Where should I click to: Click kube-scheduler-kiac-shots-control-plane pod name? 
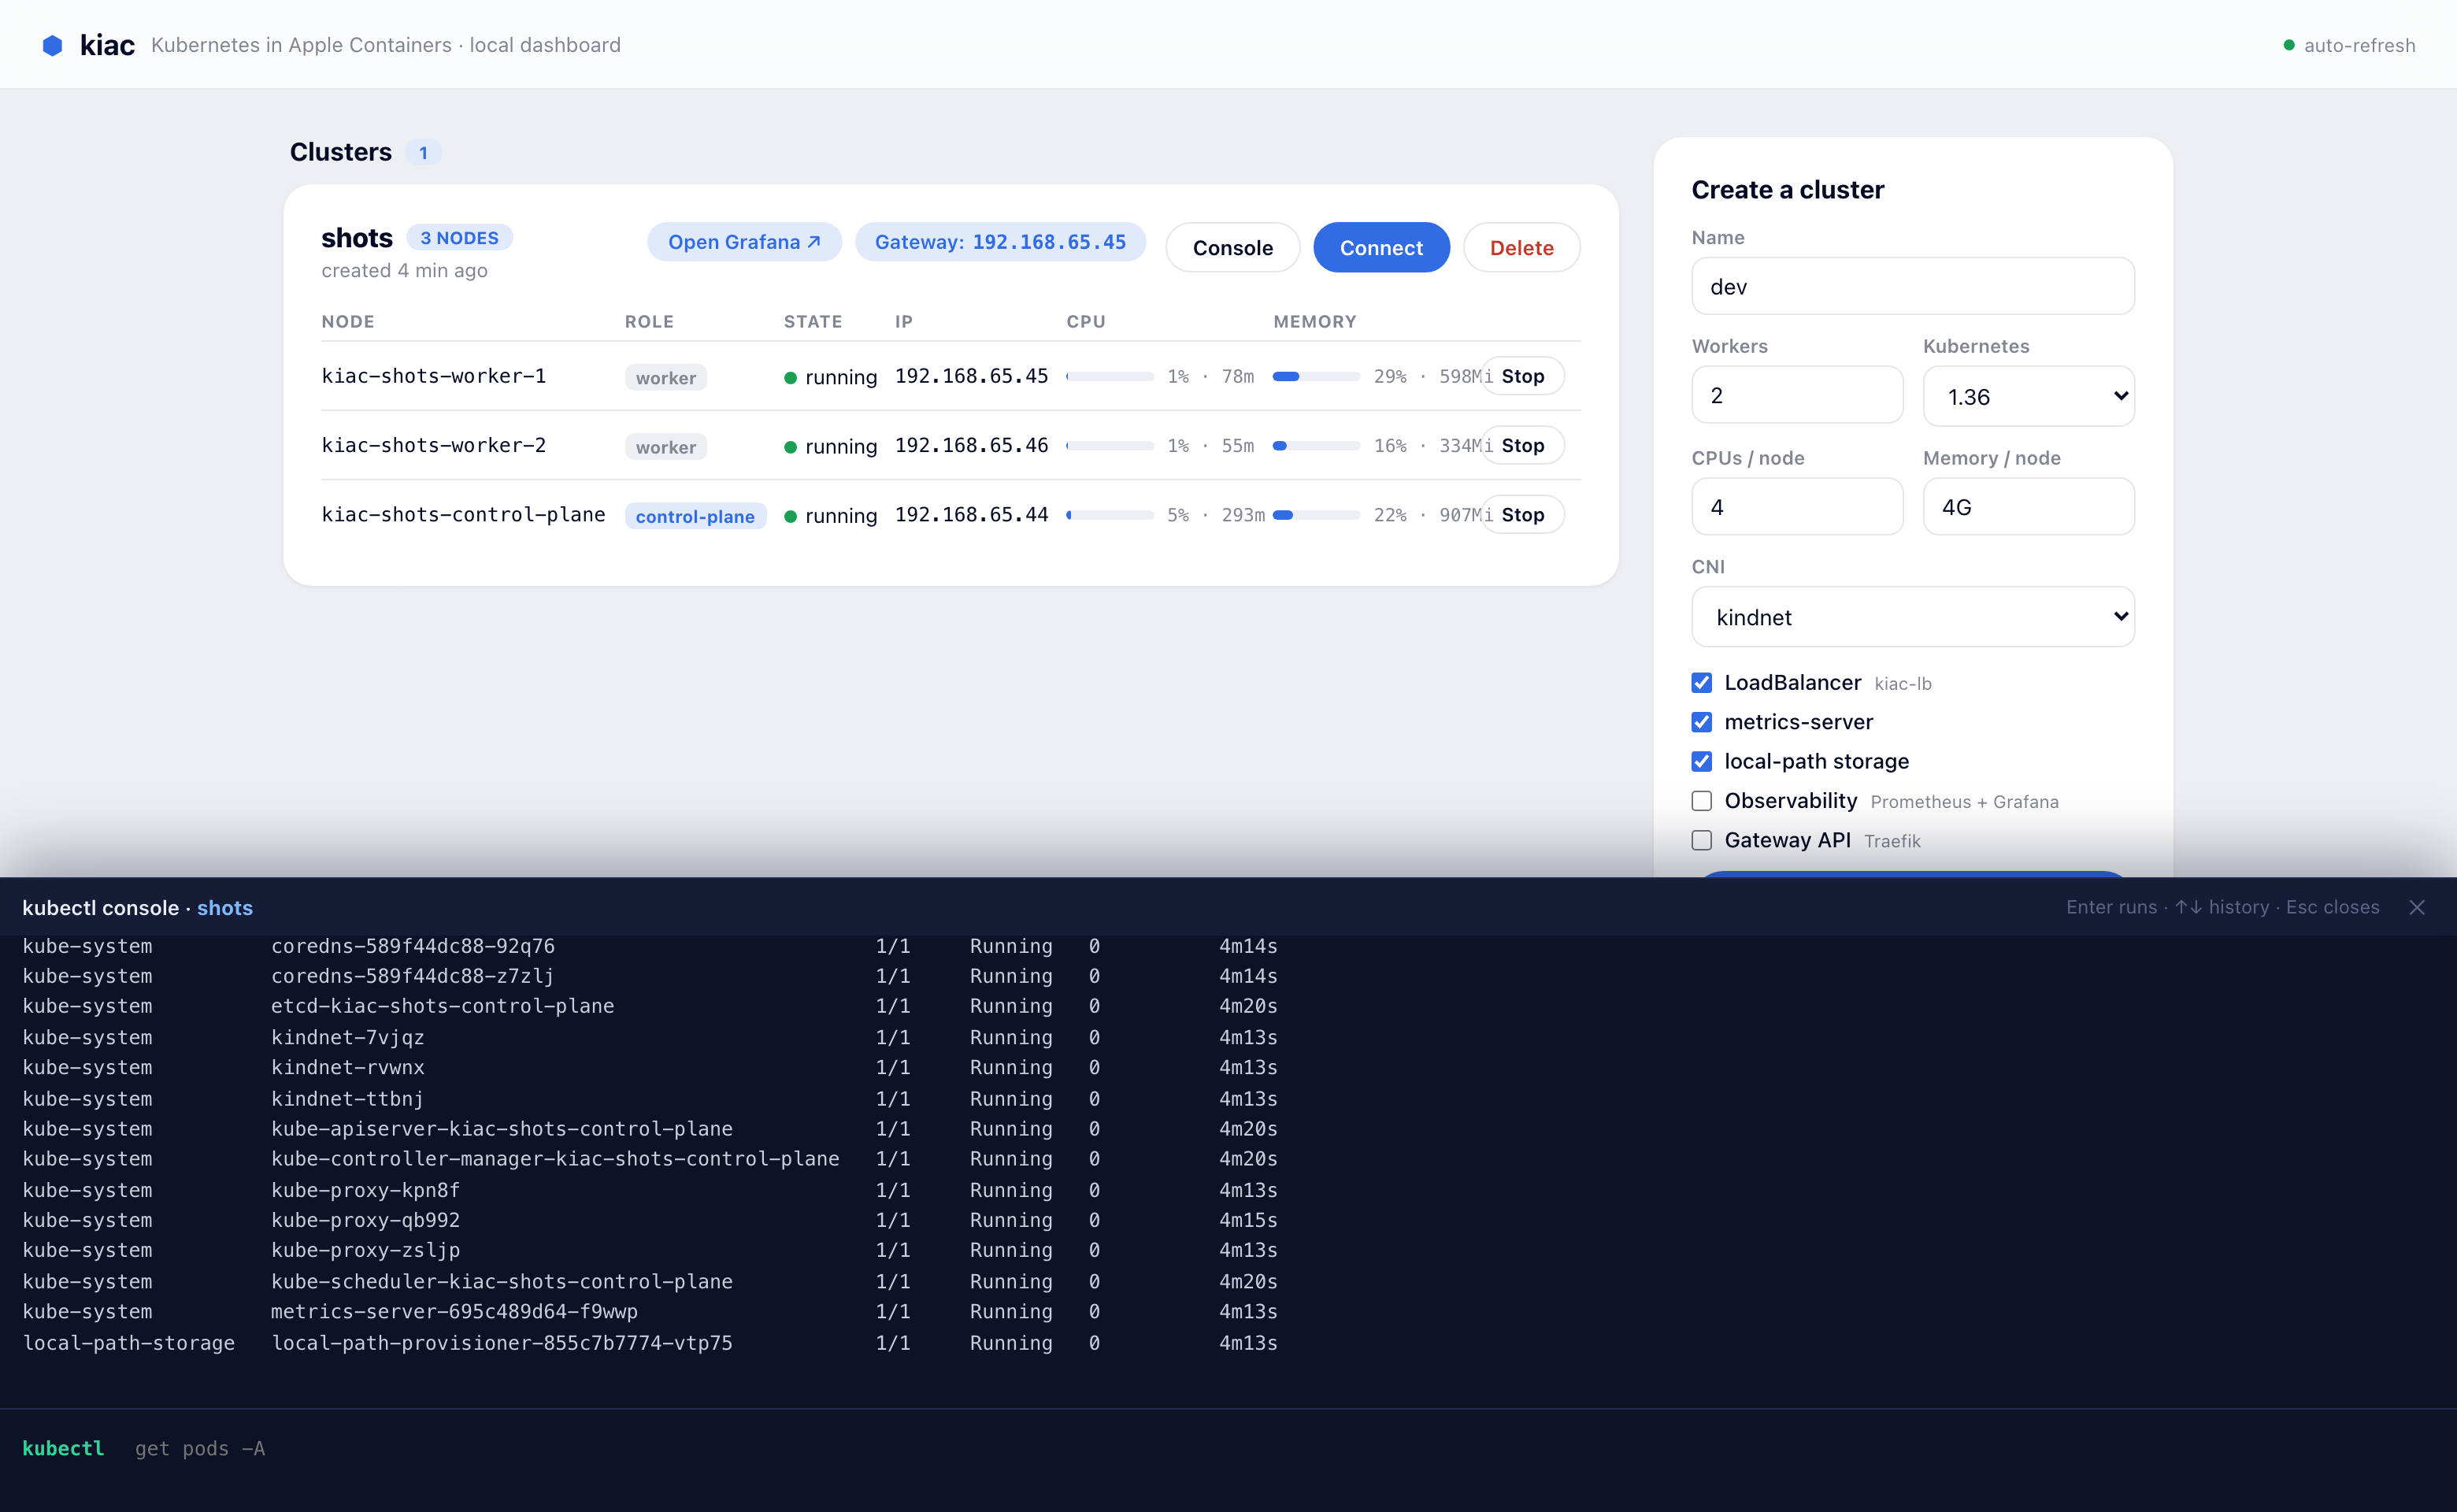coord(502,1282)
